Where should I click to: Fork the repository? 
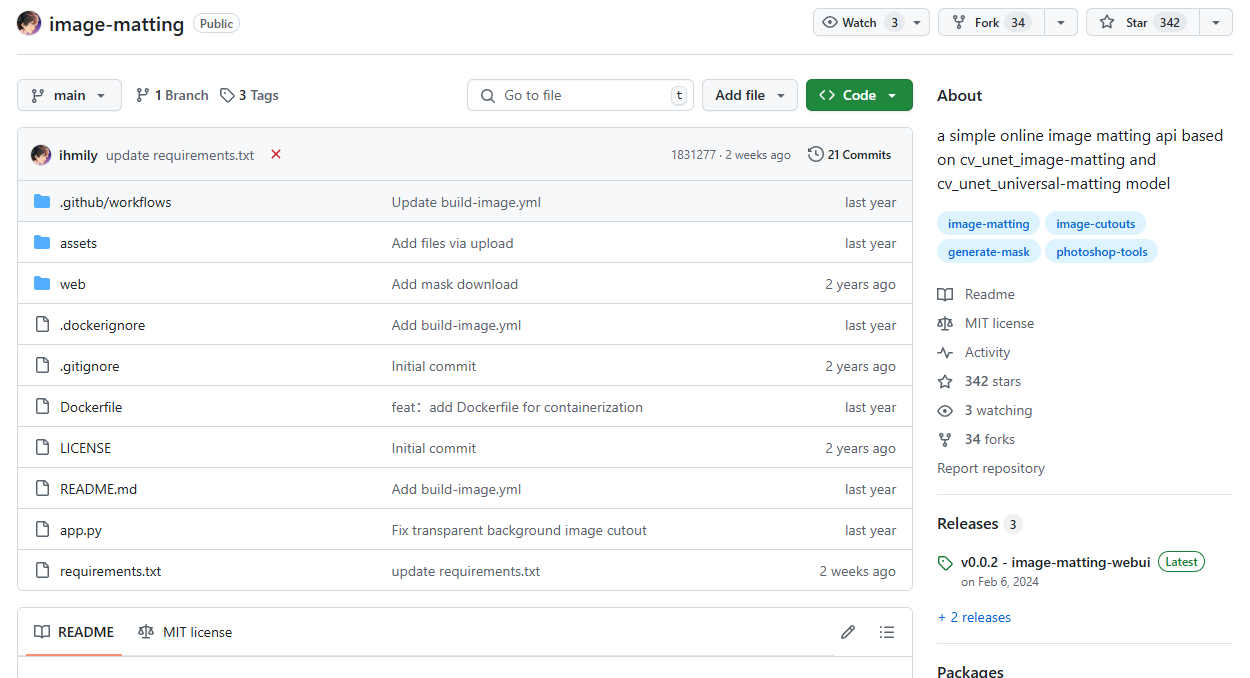991,22
